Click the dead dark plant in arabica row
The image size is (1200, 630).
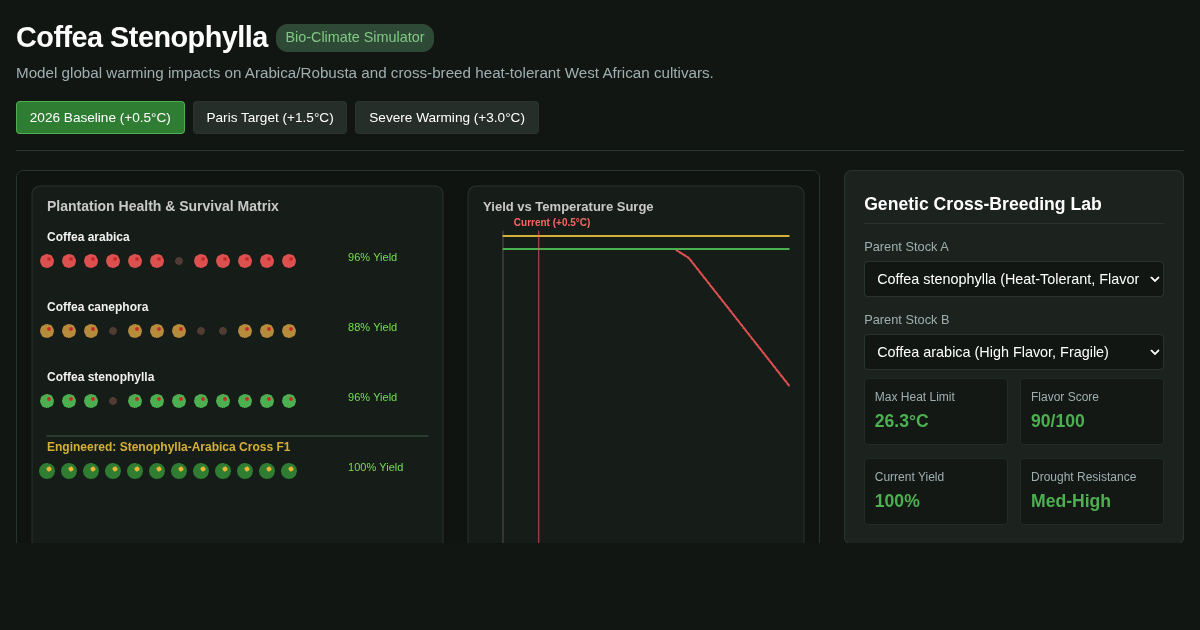179,261
